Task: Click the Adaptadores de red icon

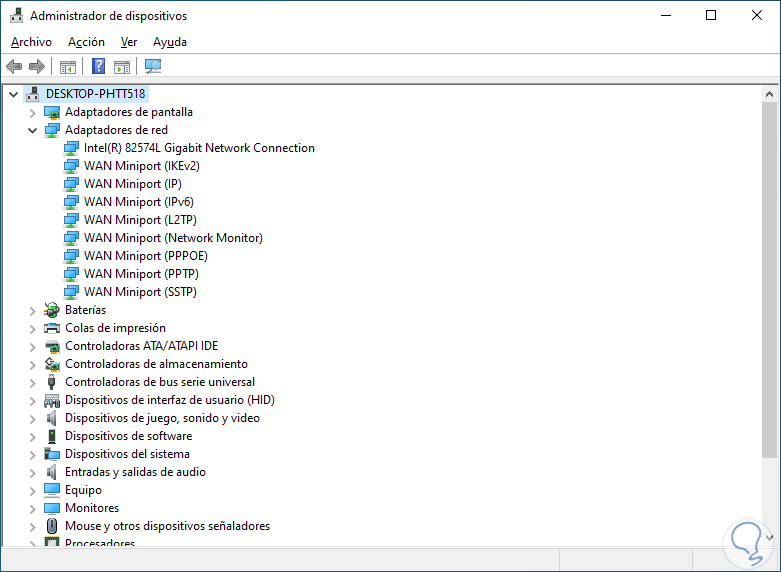Action: click(x=52, y=130)
